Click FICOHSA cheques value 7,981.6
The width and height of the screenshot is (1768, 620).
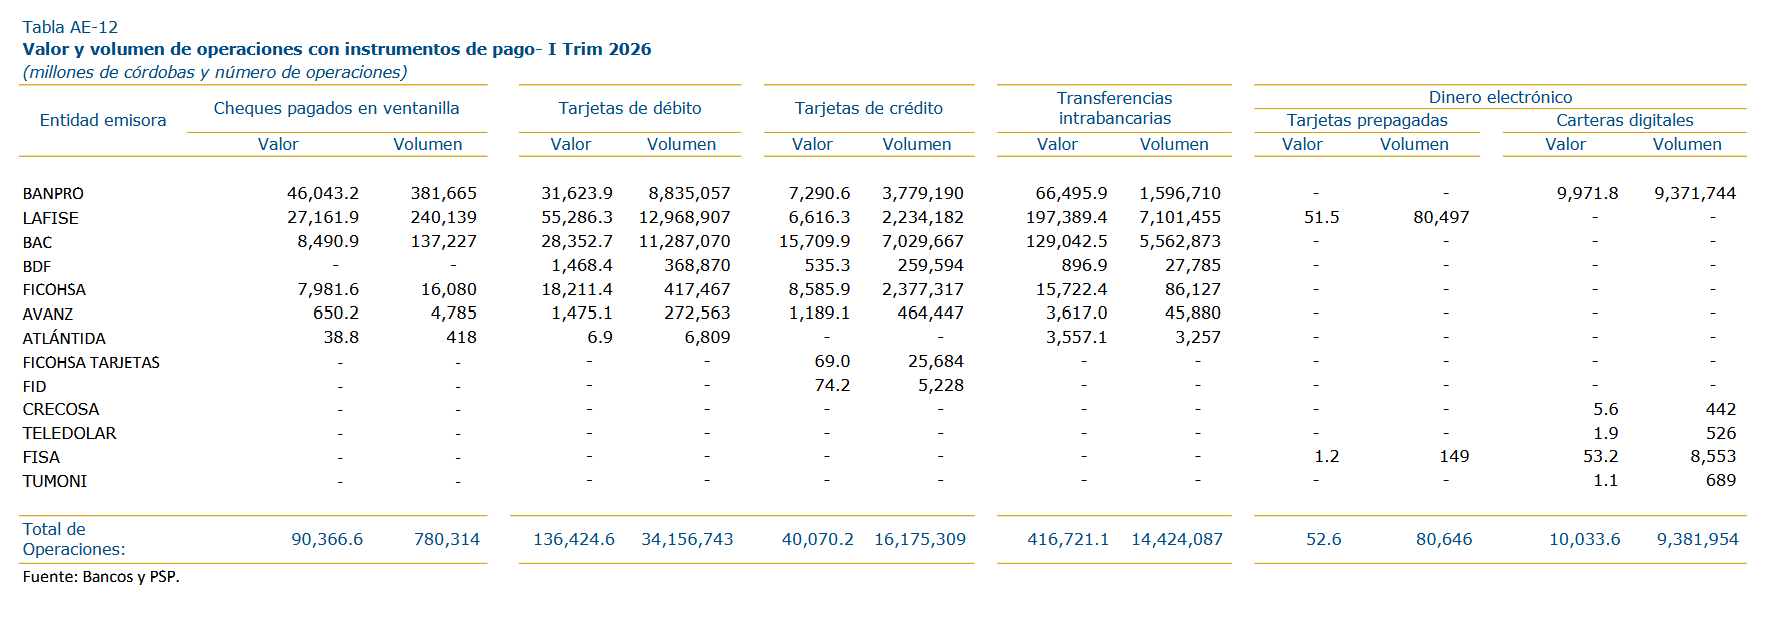[328, 289]
